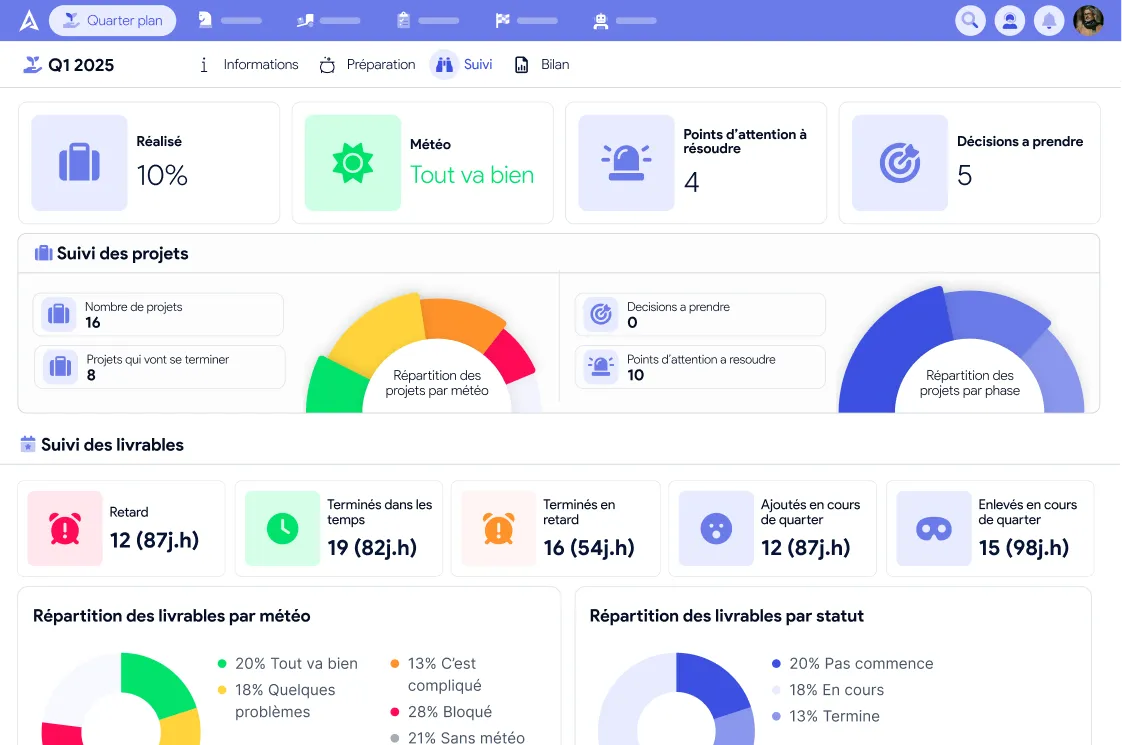
Task: Open the search icon in the header
Action: pos(970,21)
